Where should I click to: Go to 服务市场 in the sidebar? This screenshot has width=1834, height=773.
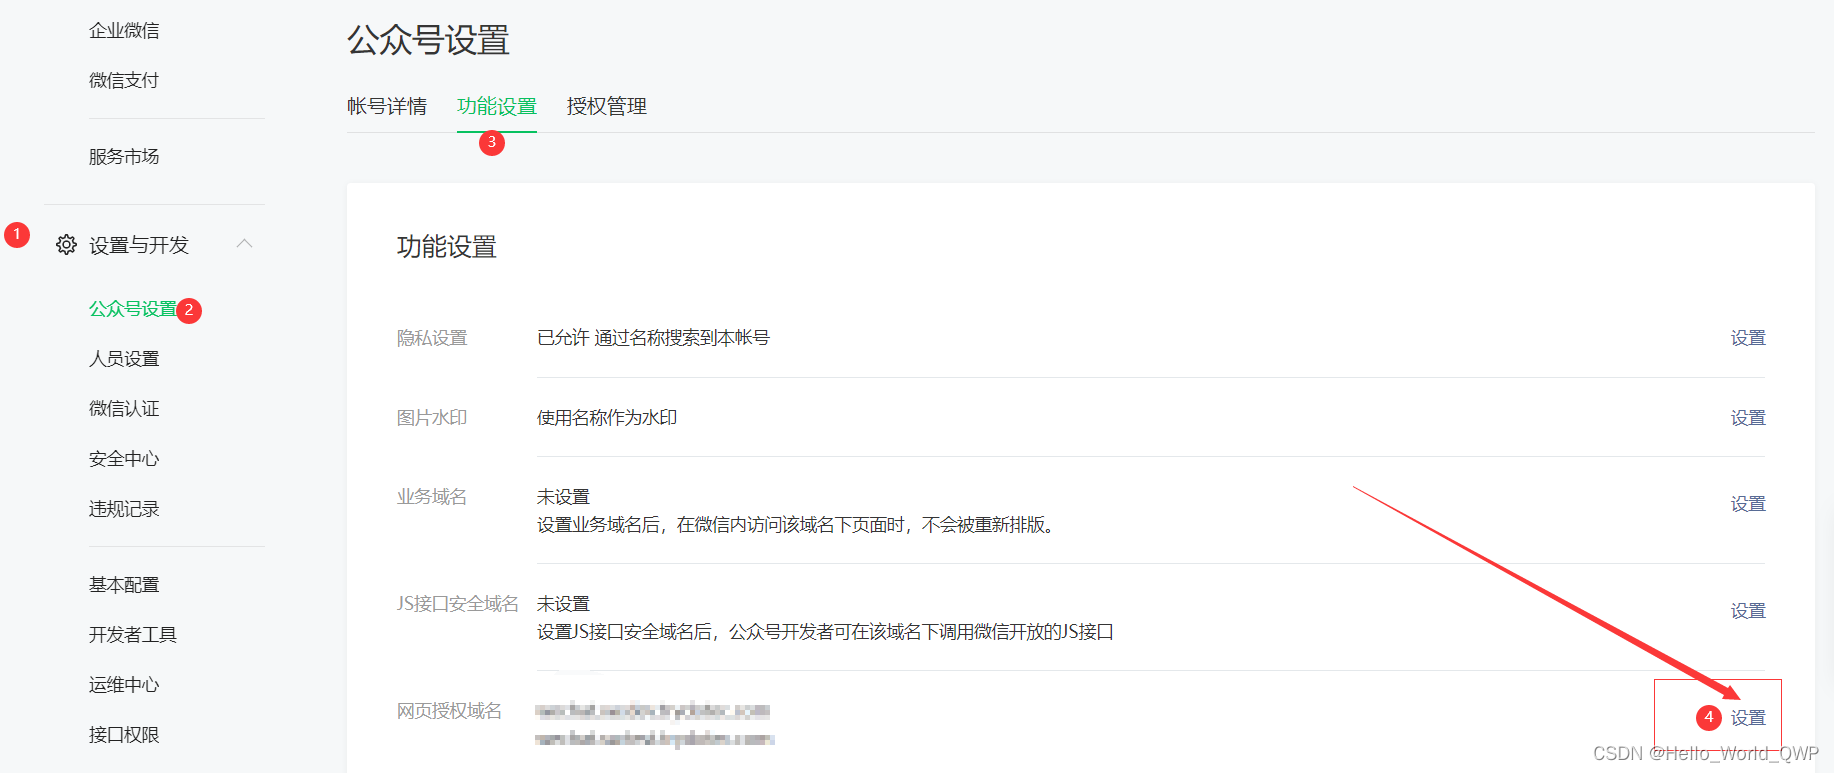(124, 157)
